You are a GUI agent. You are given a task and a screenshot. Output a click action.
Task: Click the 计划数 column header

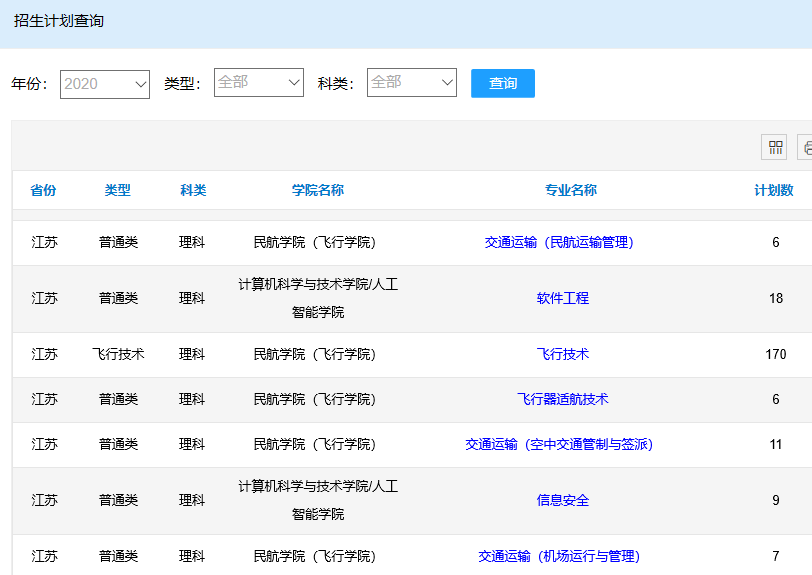click(x=774, y=190)
